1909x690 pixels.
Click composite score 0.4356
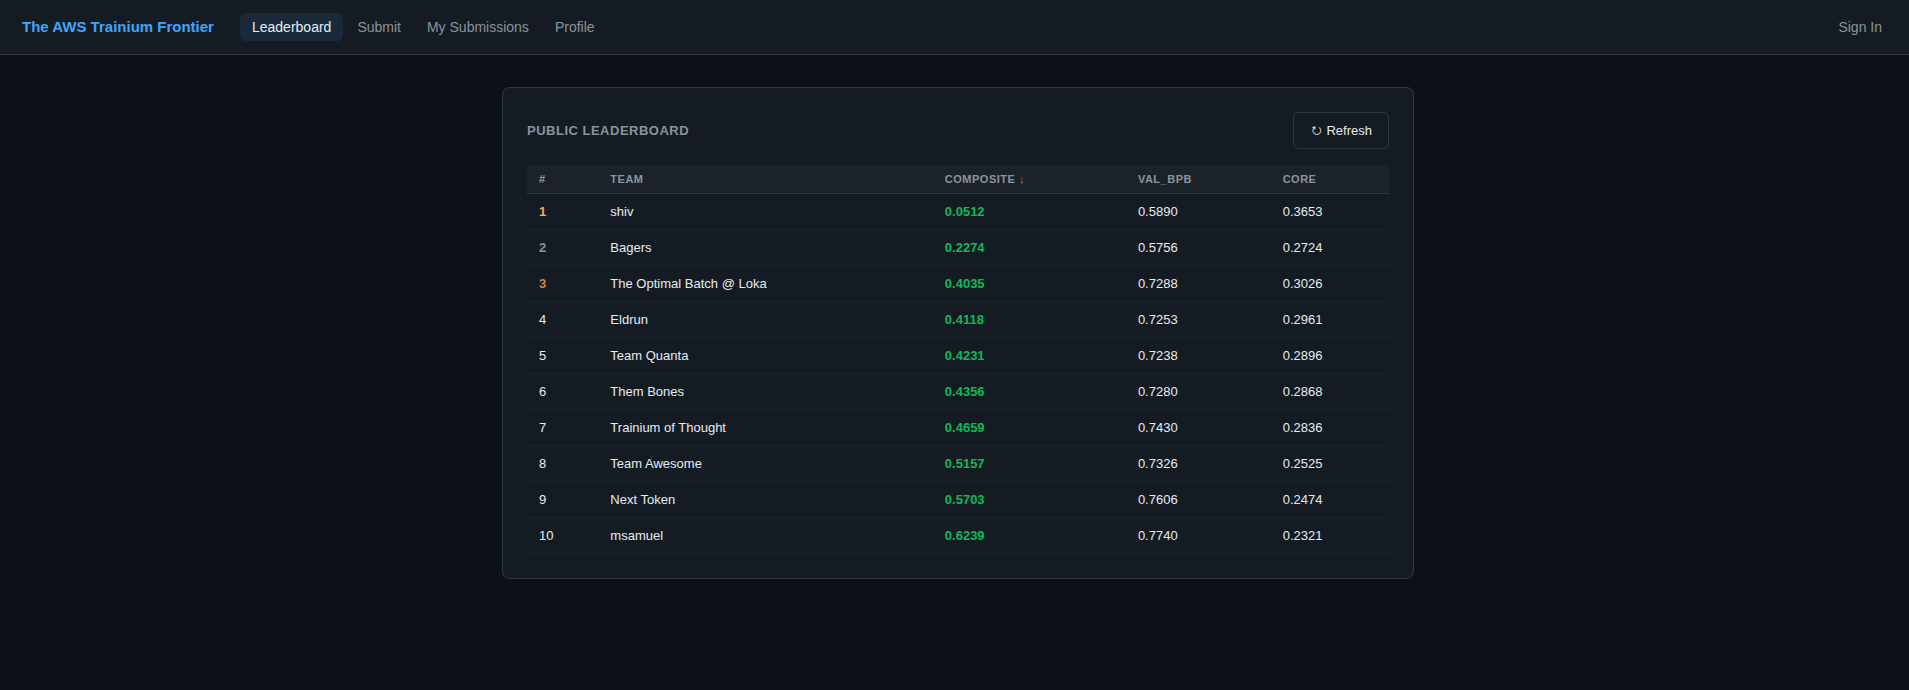tap(964, 392)
